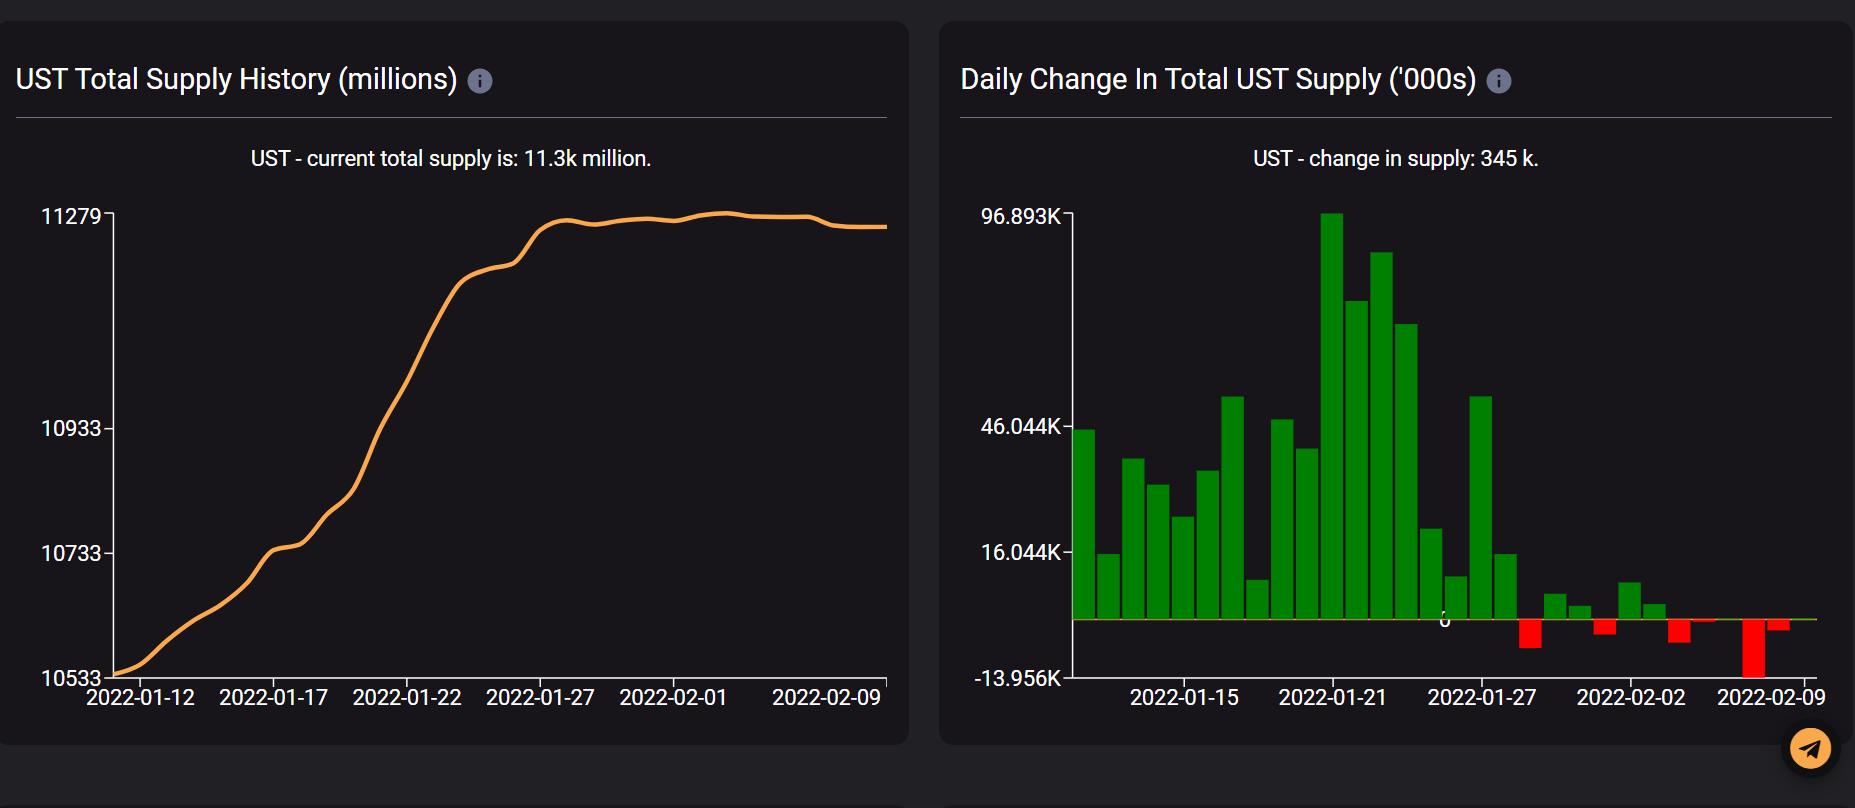Click the largest red bar near 2022-02-09
This screenshot has height=808, width=1855.
[1753, 648]
